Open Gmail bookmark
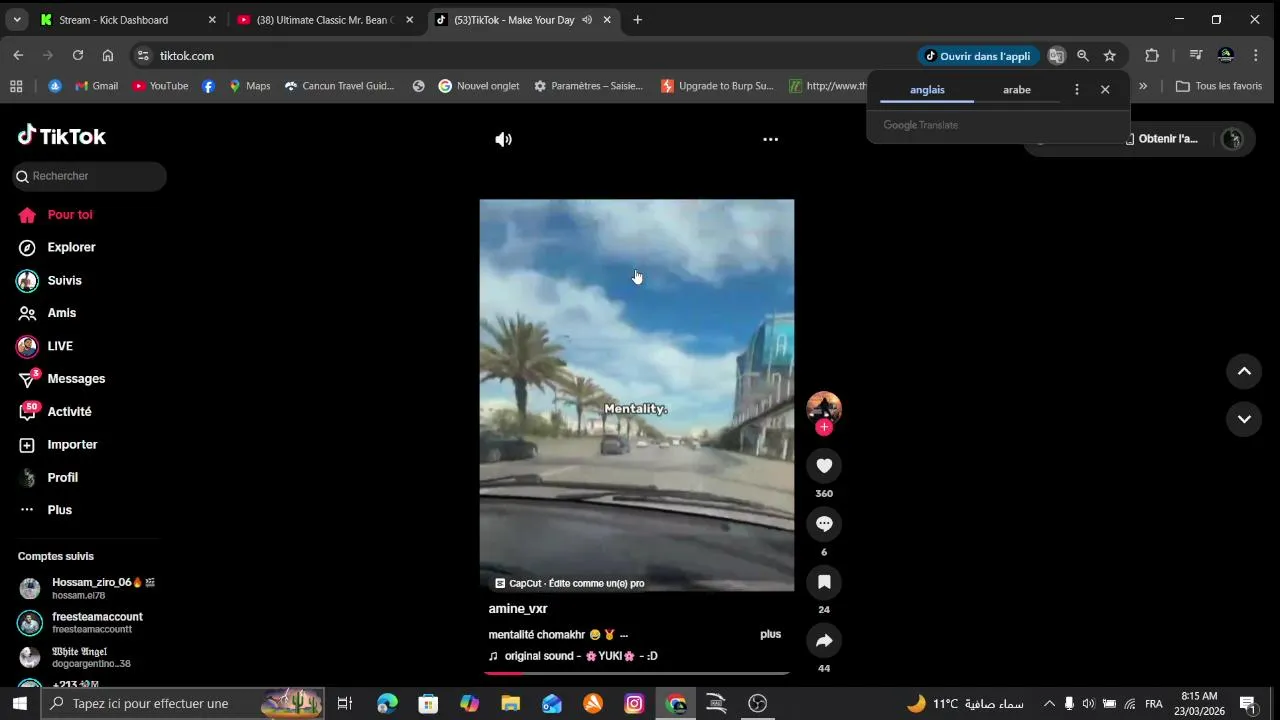Image resolution: width=1280 pixels, height=720 pixels. [96, 86]
